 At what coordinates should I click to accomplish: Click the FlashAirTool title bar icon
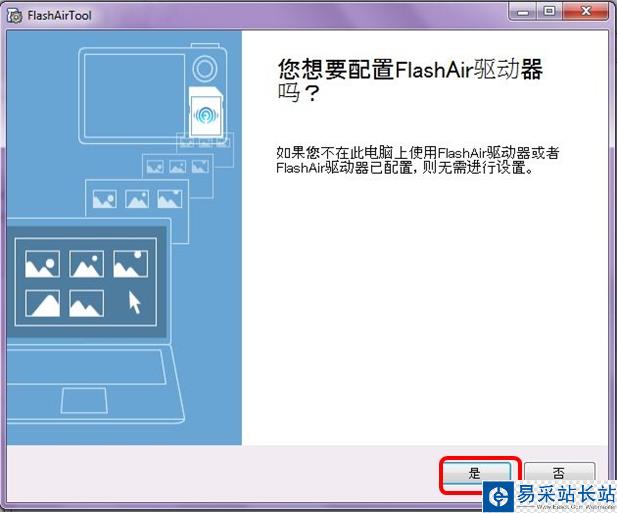(15, 16)
